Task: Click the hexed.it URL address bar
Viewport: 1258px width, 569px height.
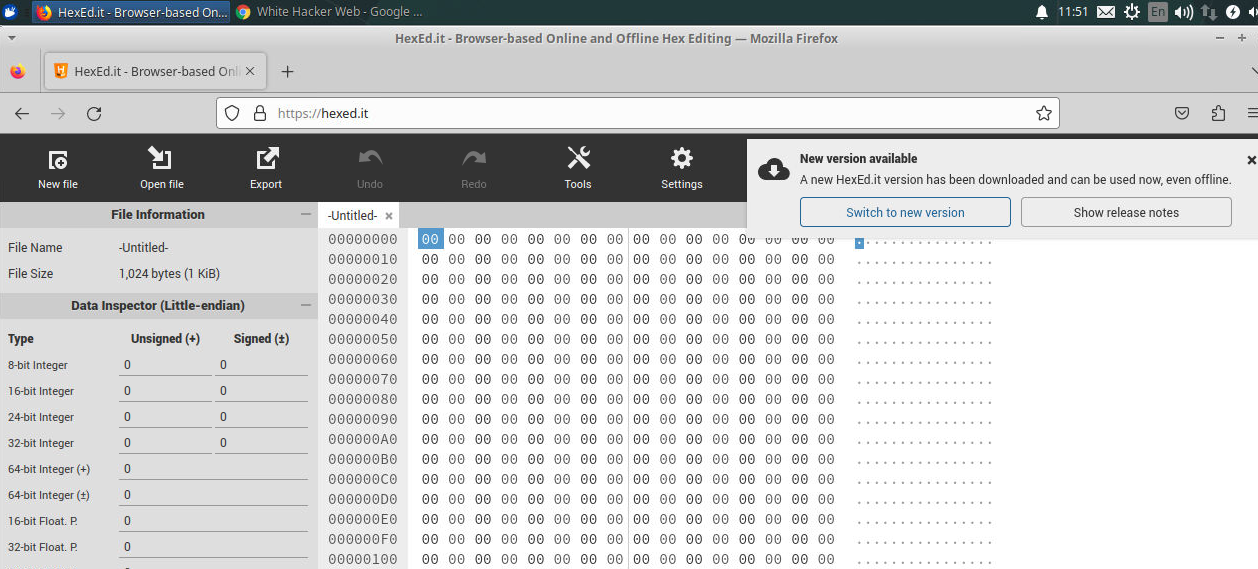Action: [x=640, y=113]
